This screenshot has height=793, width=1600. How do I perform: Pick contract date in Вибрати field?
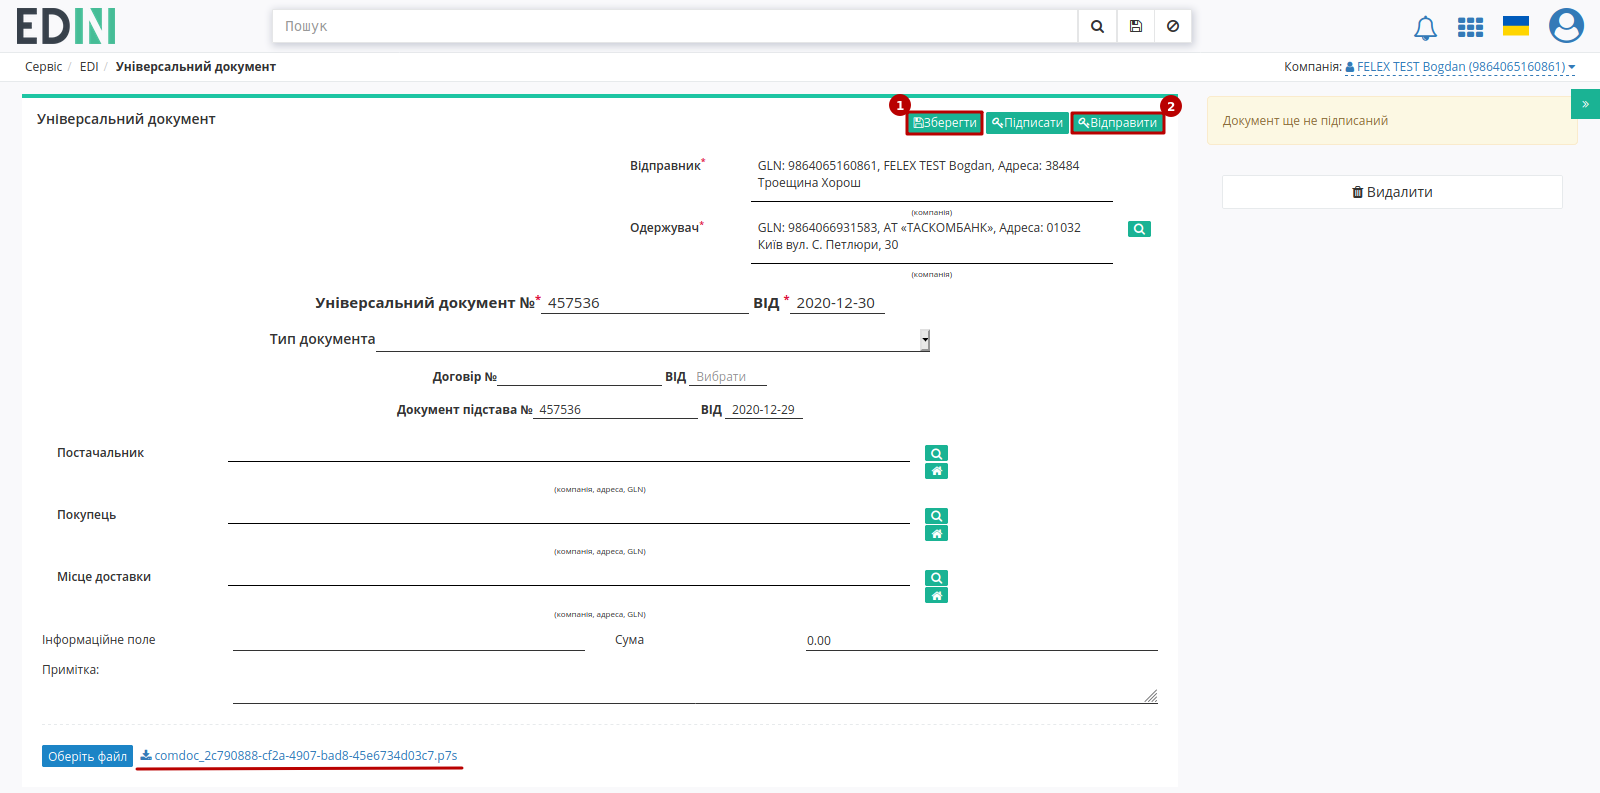pos(728,377)
